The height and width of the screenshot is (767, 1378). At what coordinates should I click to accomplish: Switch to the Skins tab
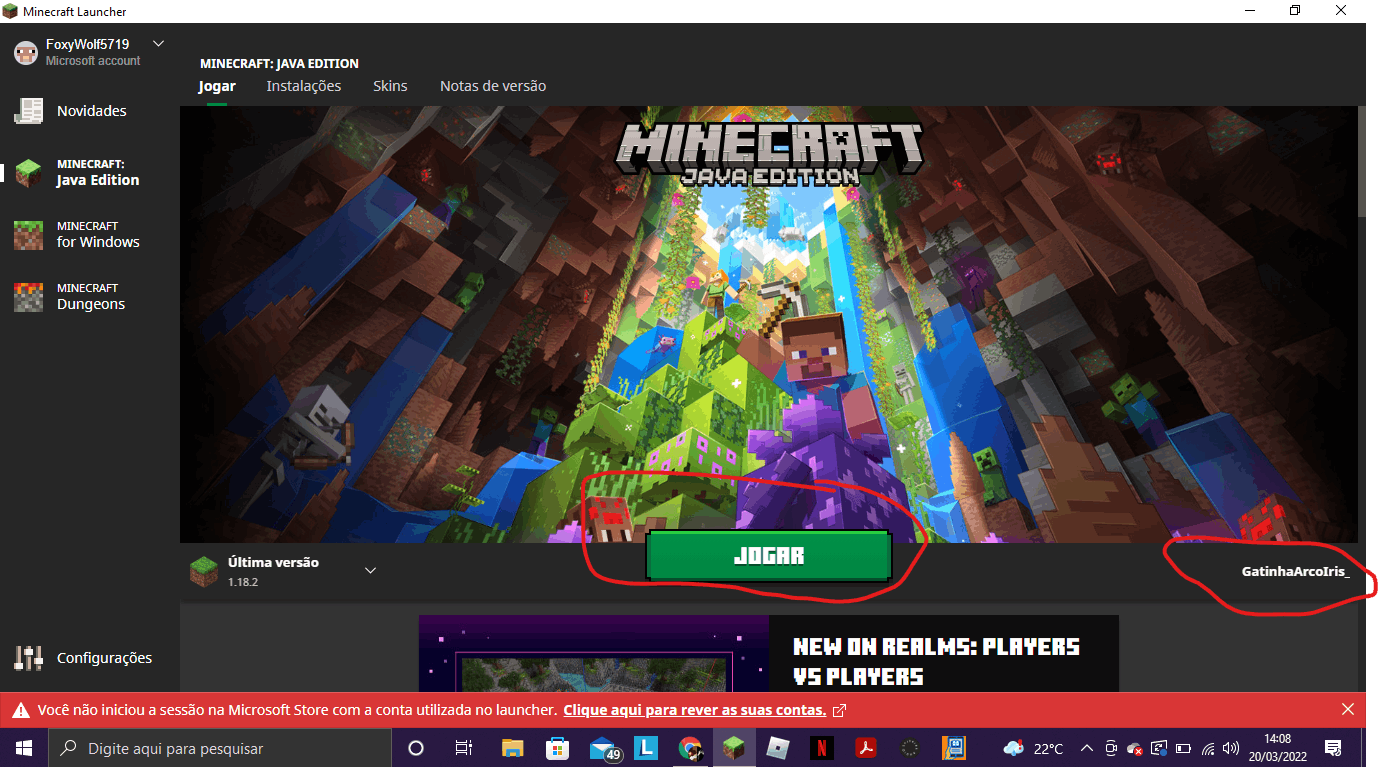tap(390, 86)
